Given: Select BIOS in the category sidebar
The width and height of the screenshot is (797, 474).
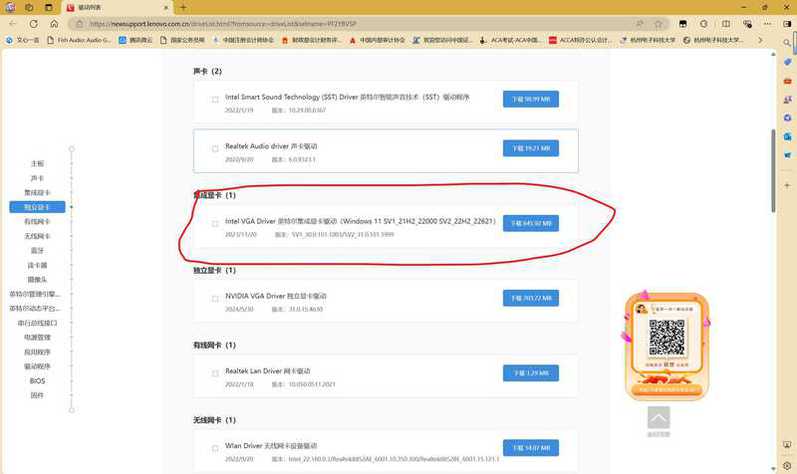Looking at the screenshot, I should pos(37,381).
